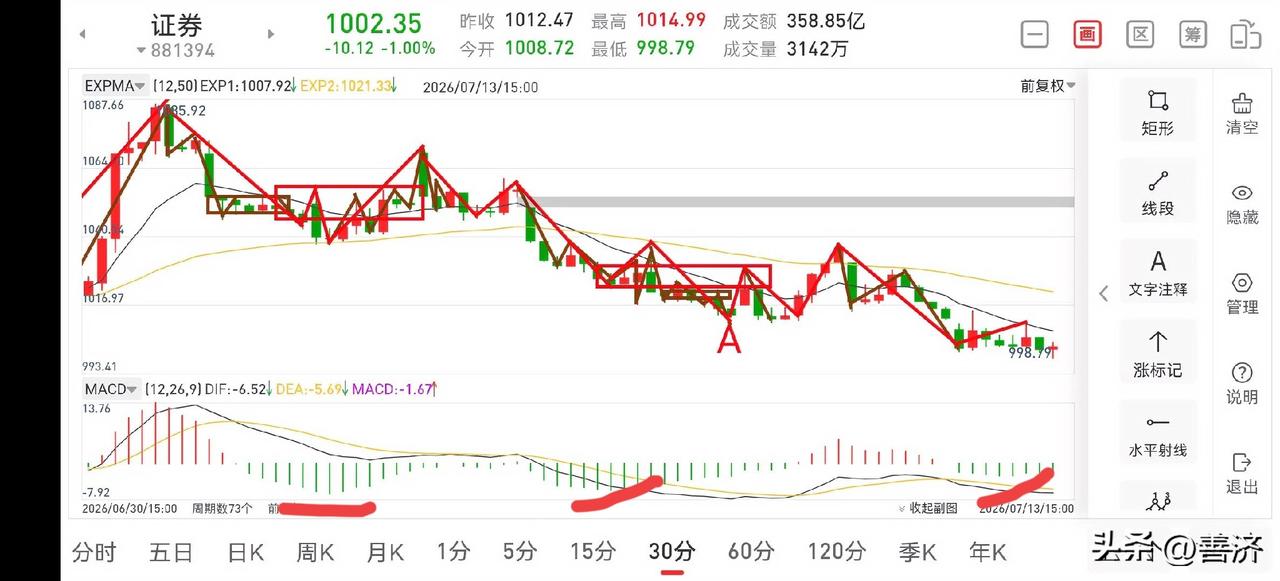1280x581 pixels.
Task: Click the 2026/06/30/15:00 start date label
Action: point(129,508)
